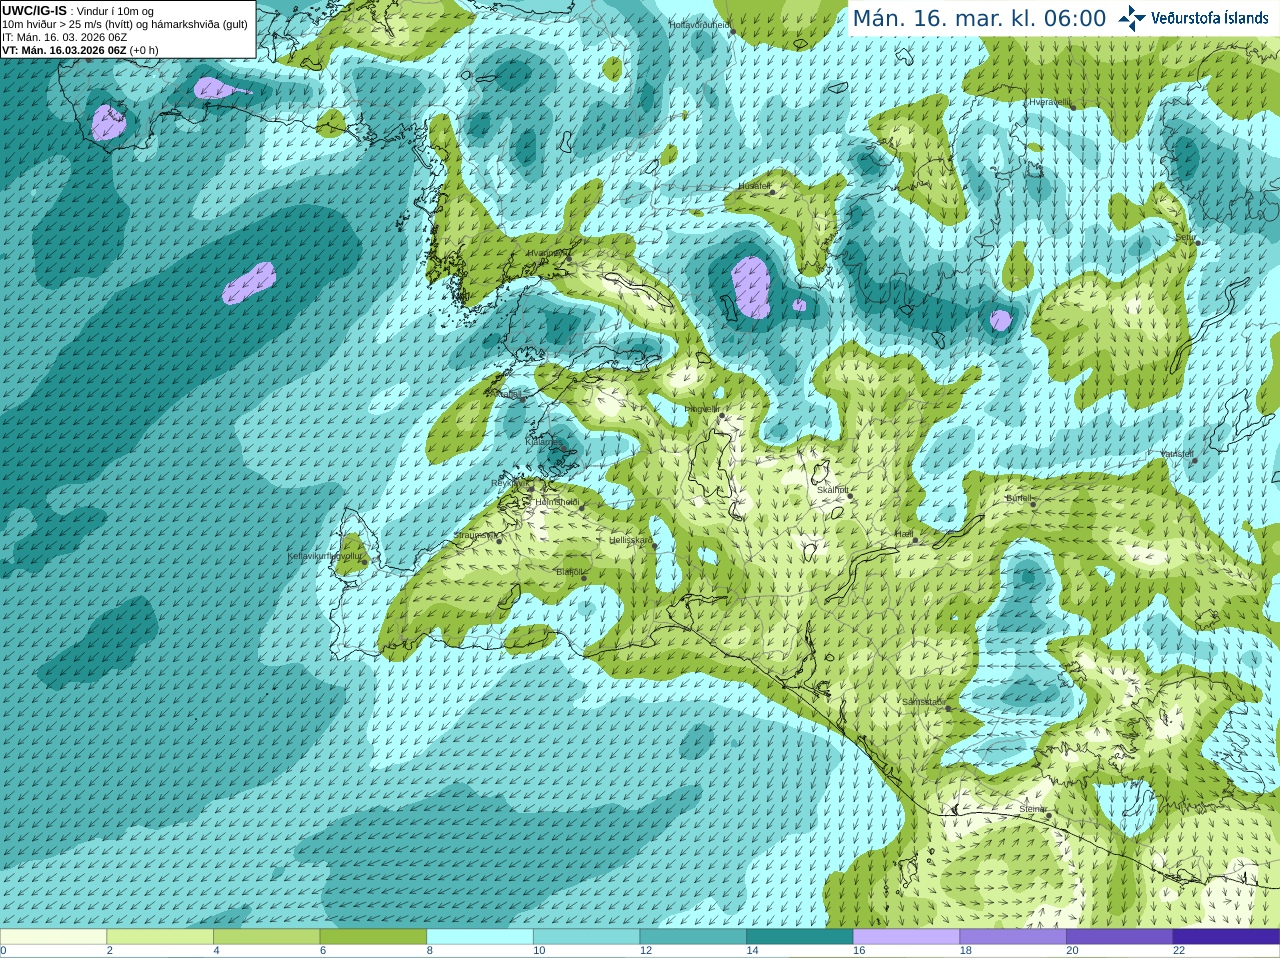Image resolution: width=1280 pixels, height=958 pixels.
Task: Click the Sámsstaðir station label
Action: click(922, 702)
